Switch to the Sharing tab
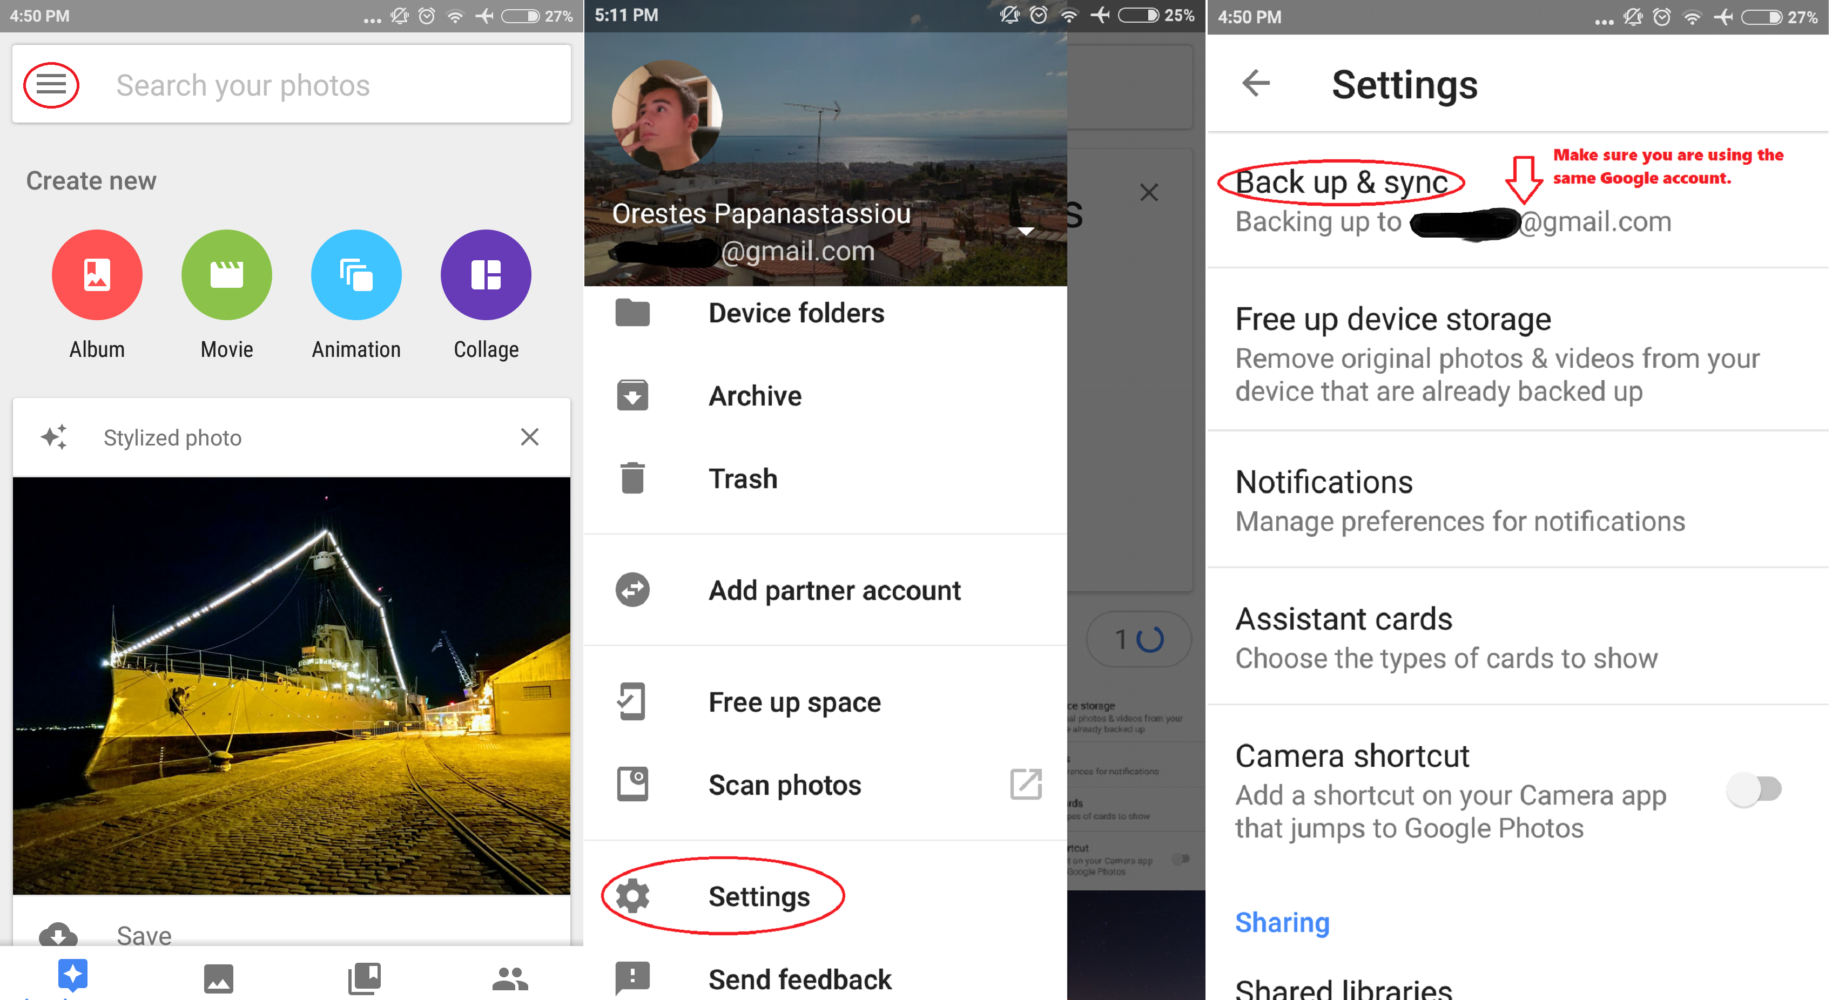Image resolution: width=1832 pixels, height=1000 pixels. click(x=510, y=978)
